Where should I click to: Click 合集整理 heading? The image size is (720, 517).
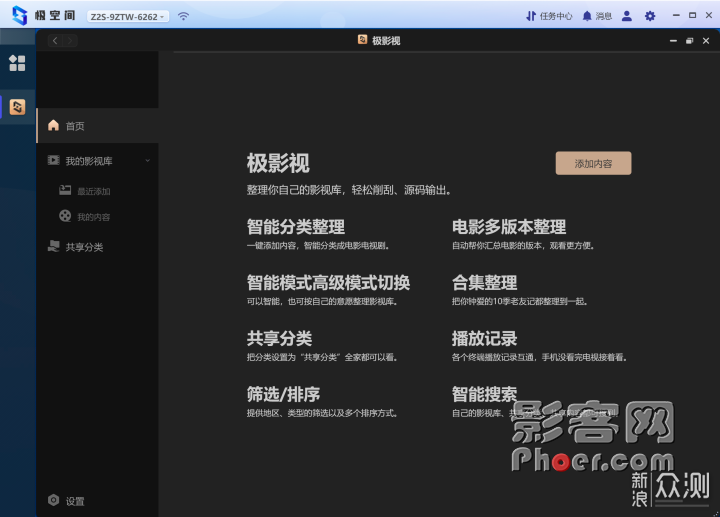point(484,282)
